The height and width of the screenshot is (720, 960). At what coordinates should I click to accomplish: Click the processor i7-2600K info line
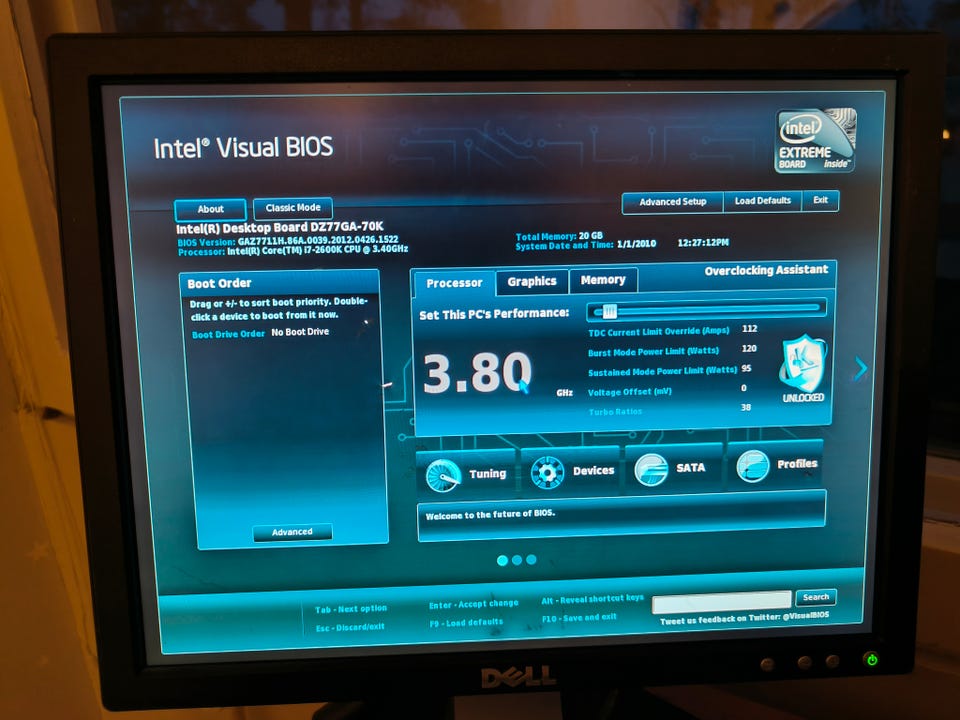point(293,250)
